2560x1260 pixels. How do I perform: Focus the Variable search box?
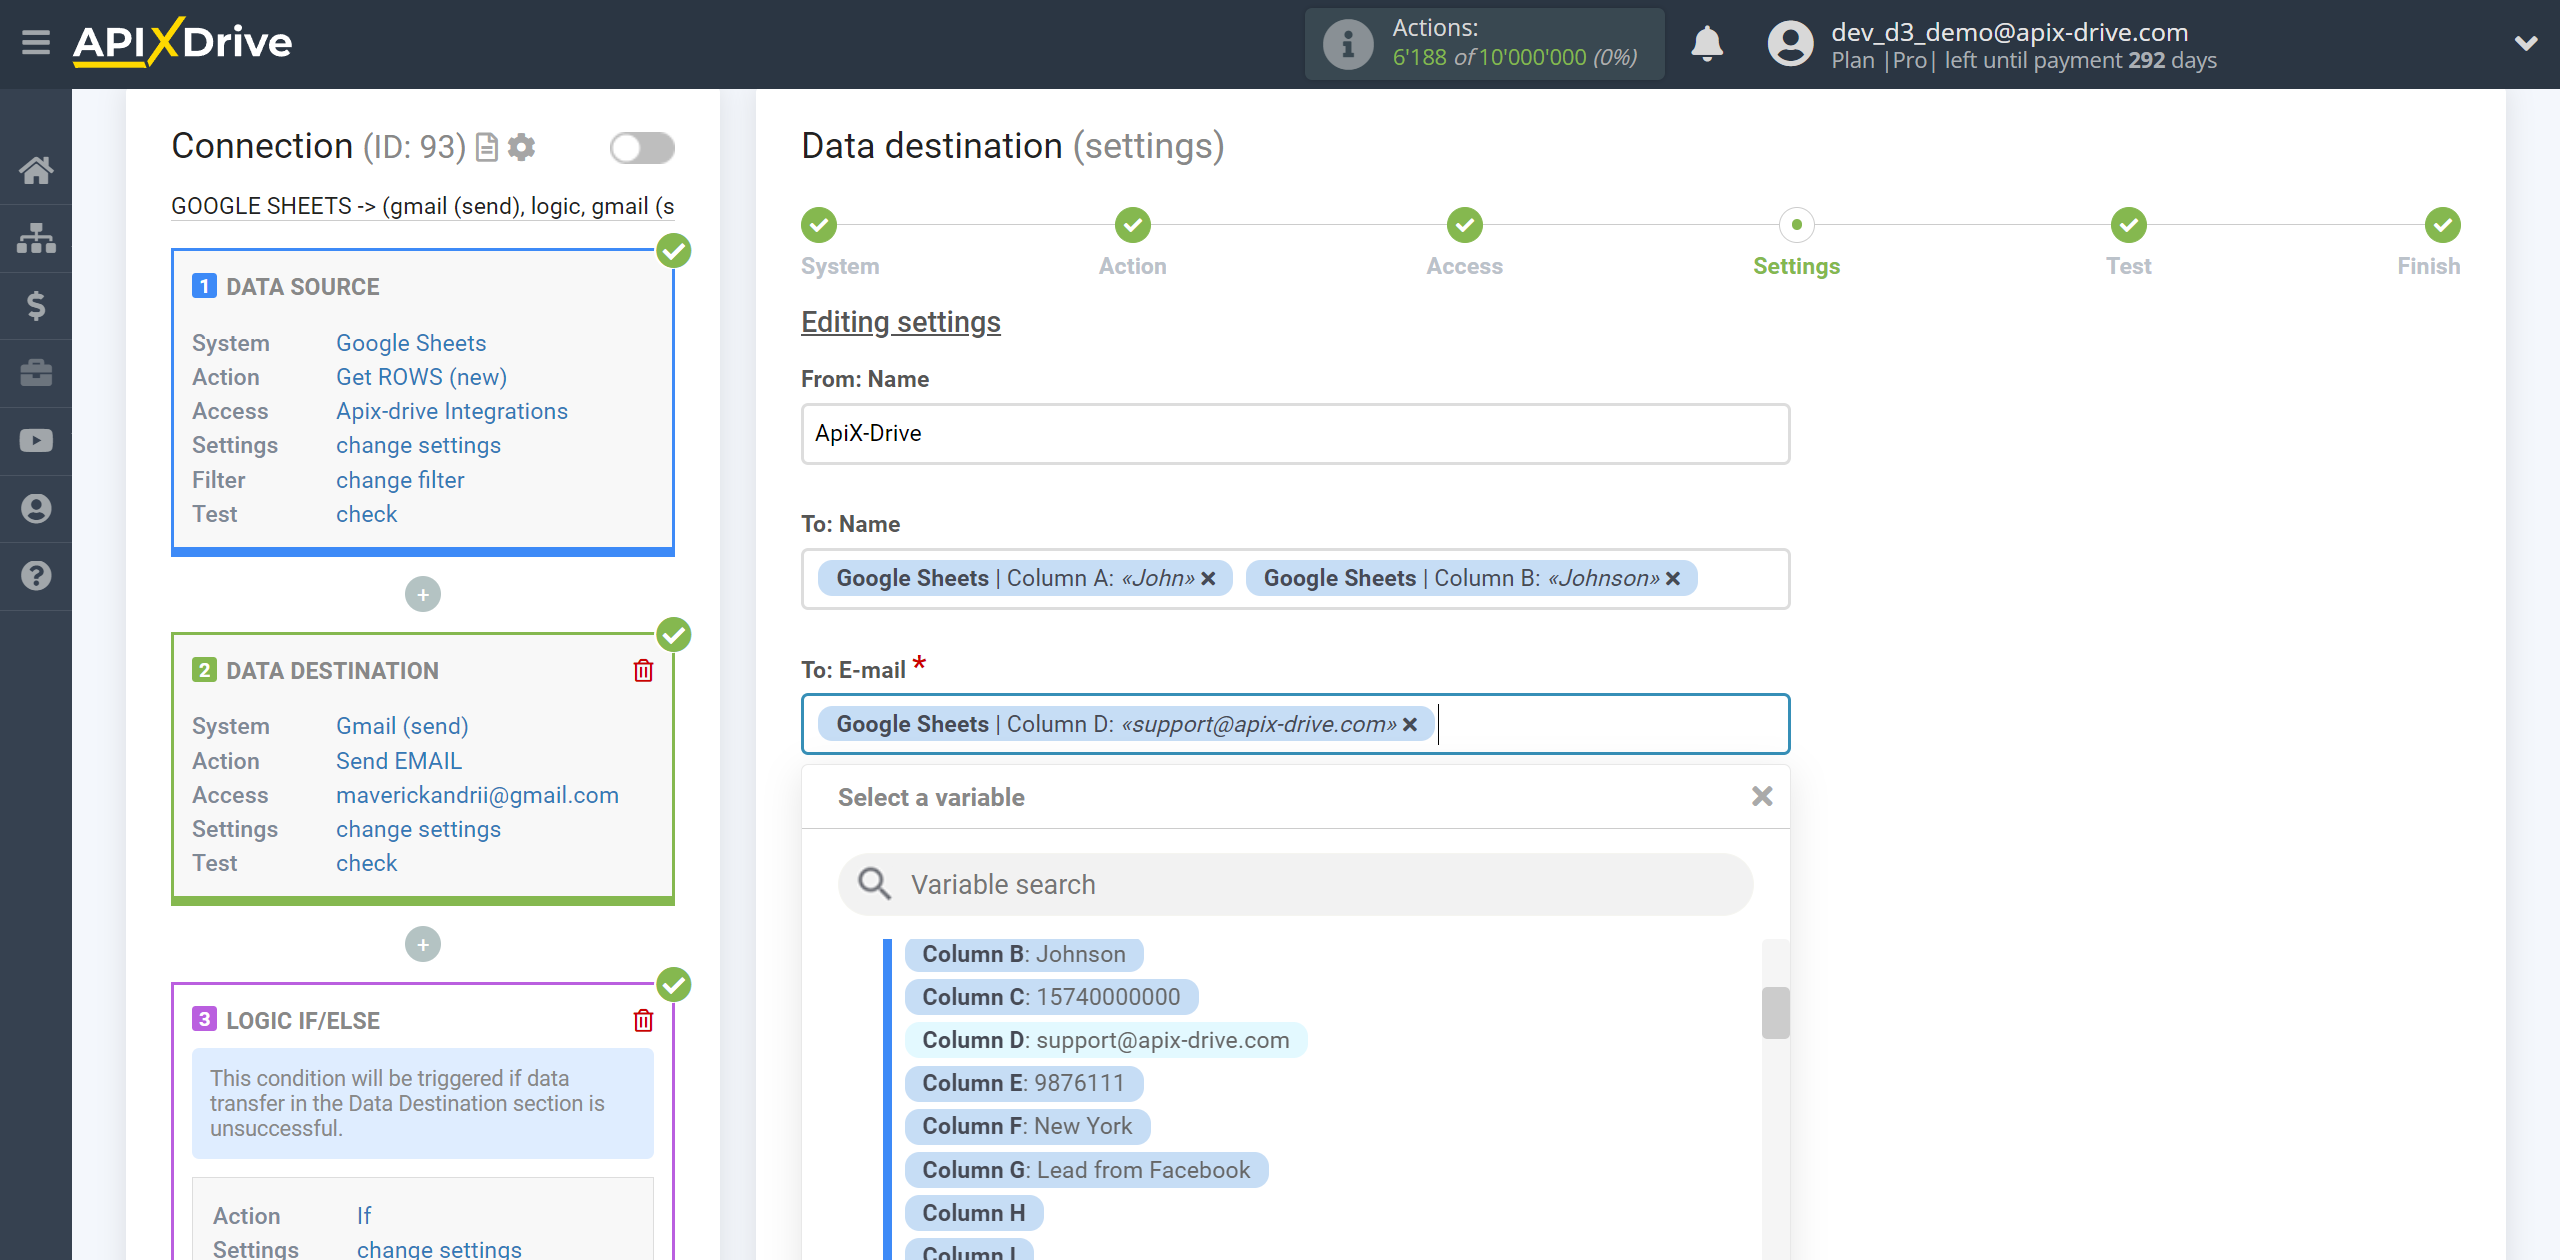coord(1295,884)
